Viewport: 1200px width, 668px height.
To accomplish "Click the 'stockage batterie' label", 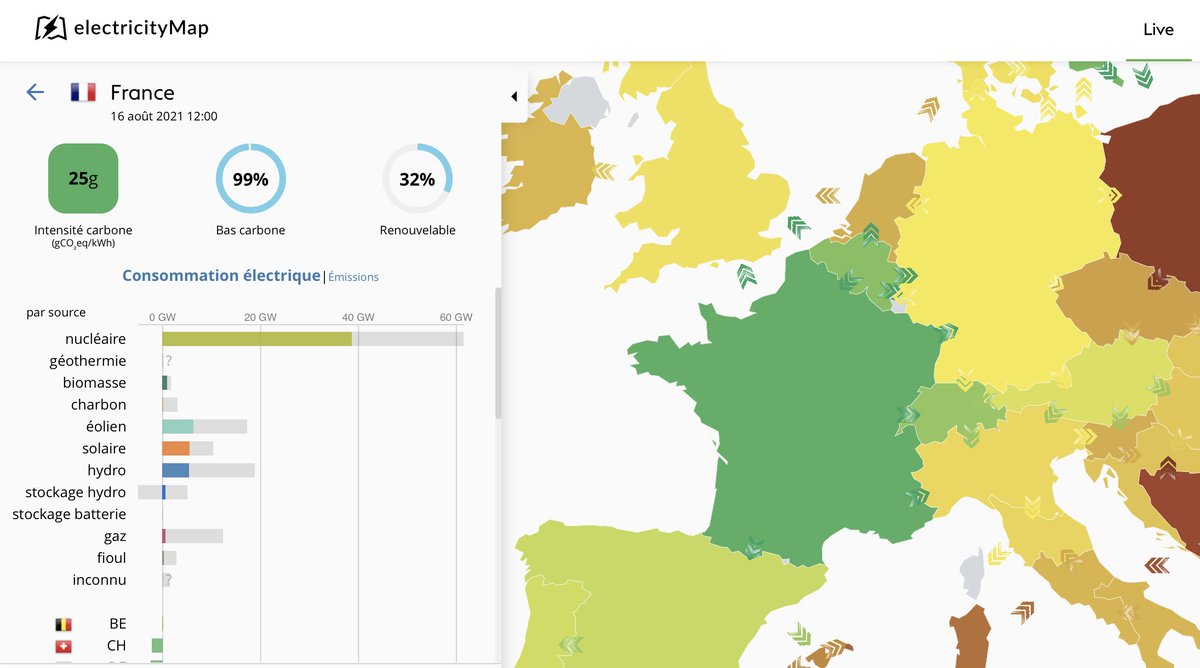I will point(69,514).
